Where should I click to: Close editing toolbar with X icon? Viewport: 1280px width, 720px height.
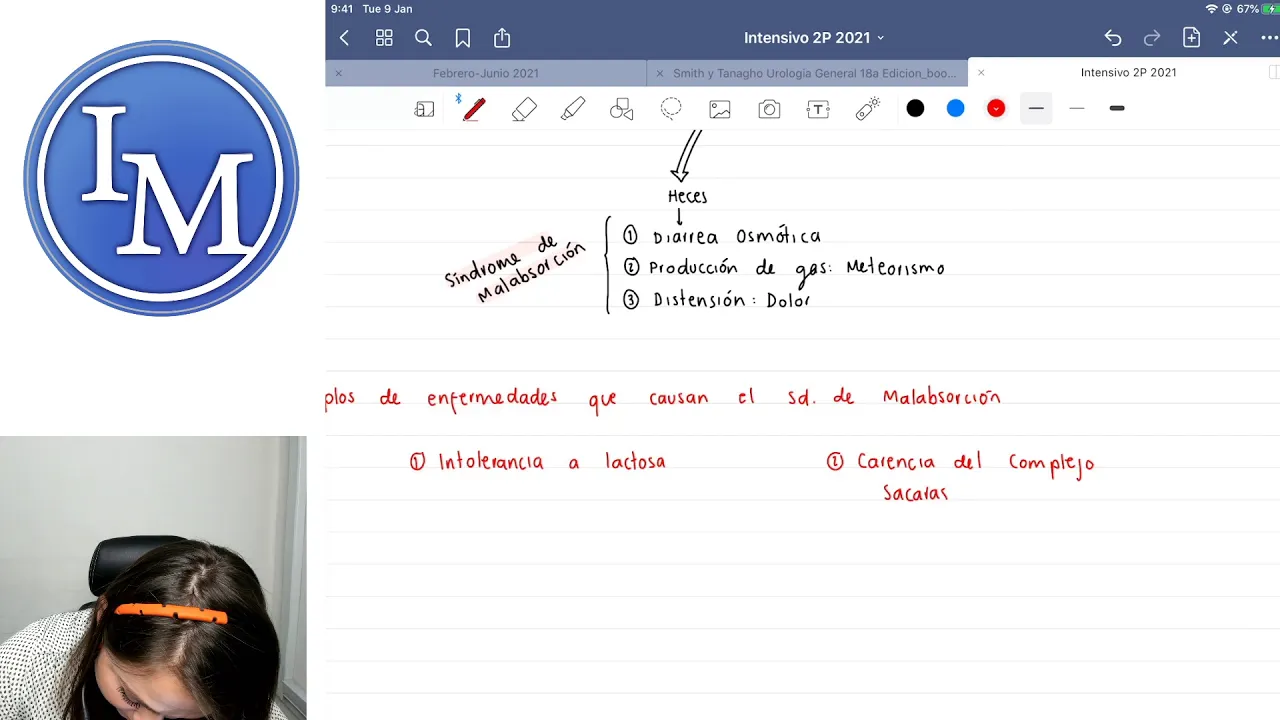tap(1231, 38)
